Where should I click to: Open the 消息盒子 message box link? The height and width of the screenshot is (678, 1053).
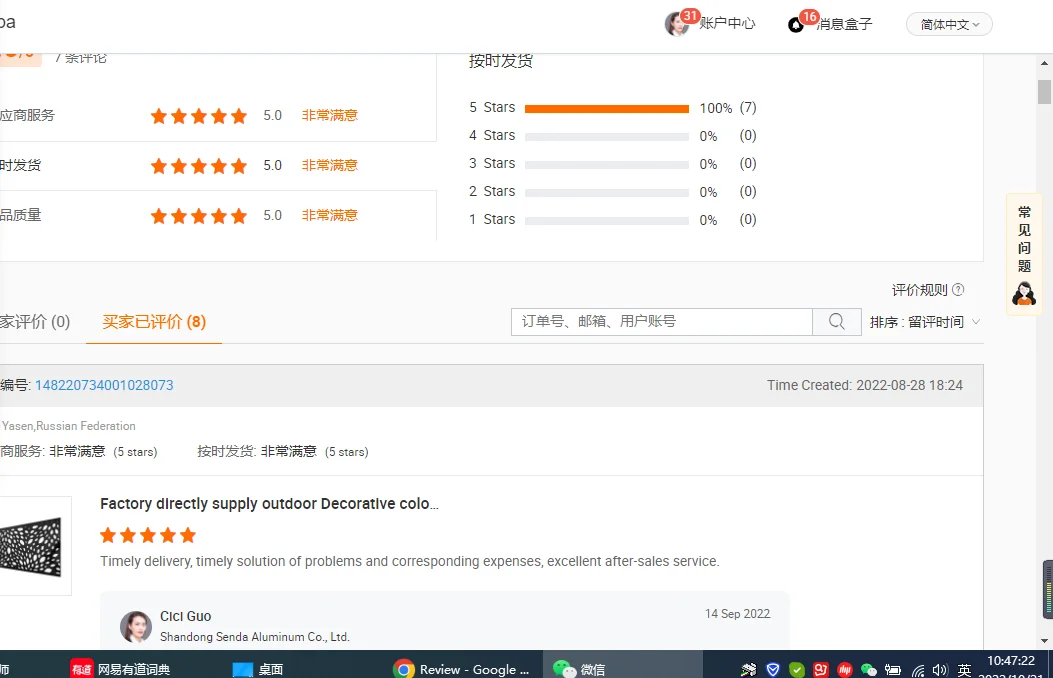[x=844, y=24]
